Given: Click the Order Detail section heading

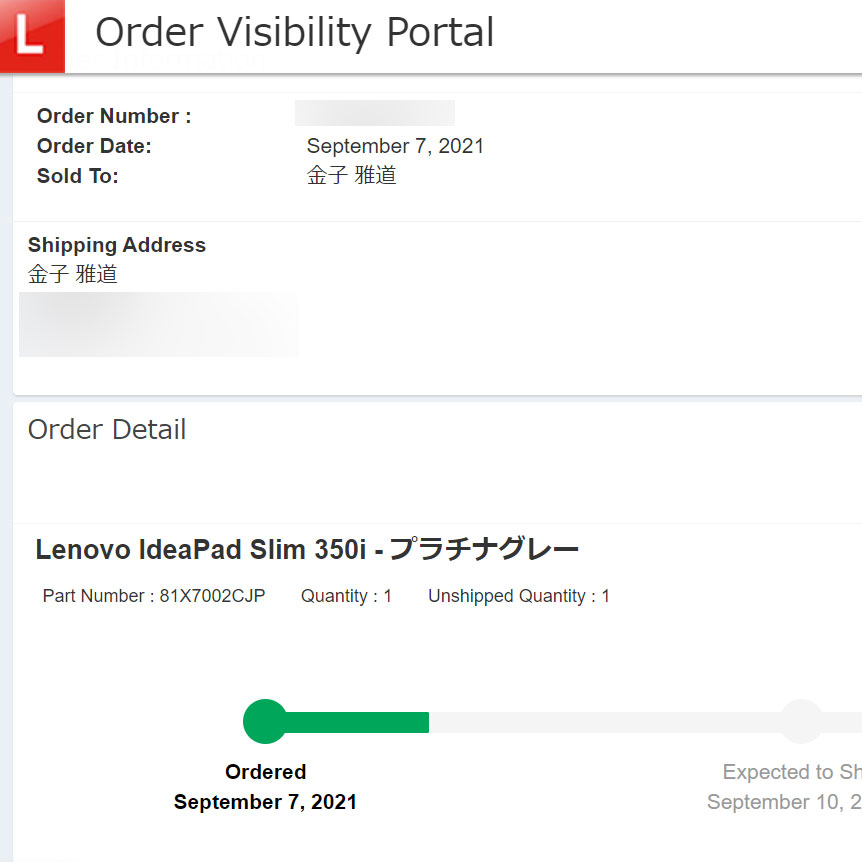Looking at the screenshot, I should [107, 429].
